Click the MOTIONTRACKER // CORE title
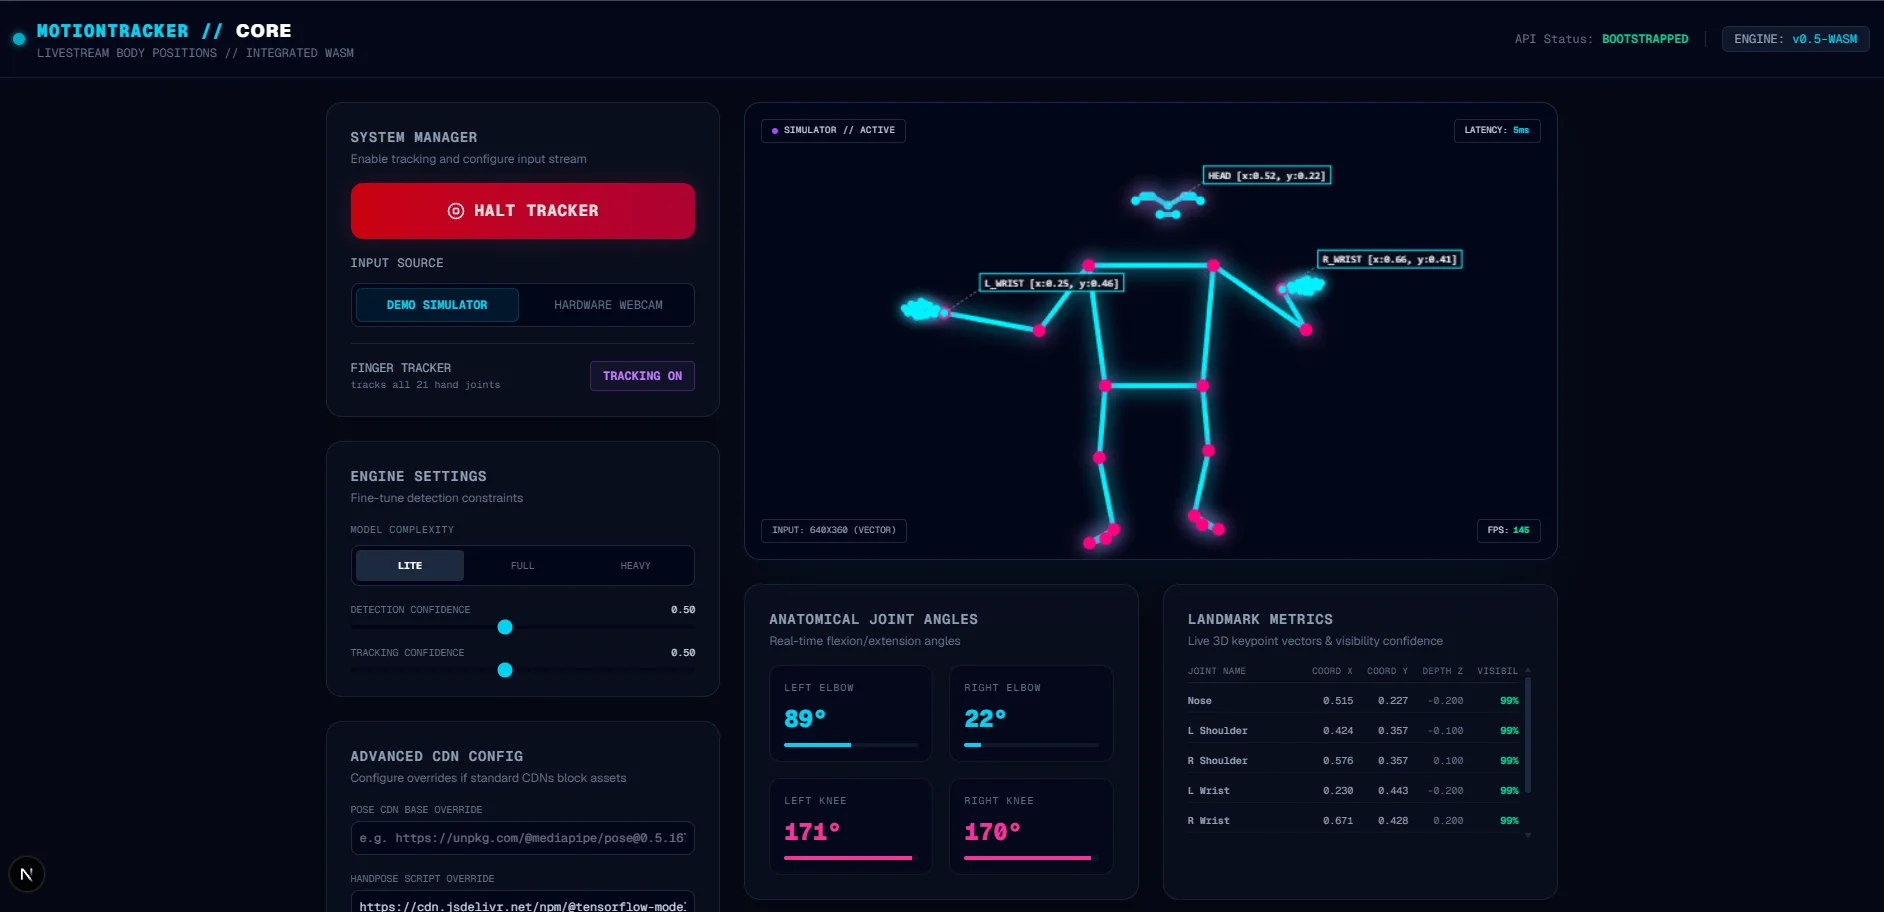This screenshot has width=1884, height=912. pos(164,31)
